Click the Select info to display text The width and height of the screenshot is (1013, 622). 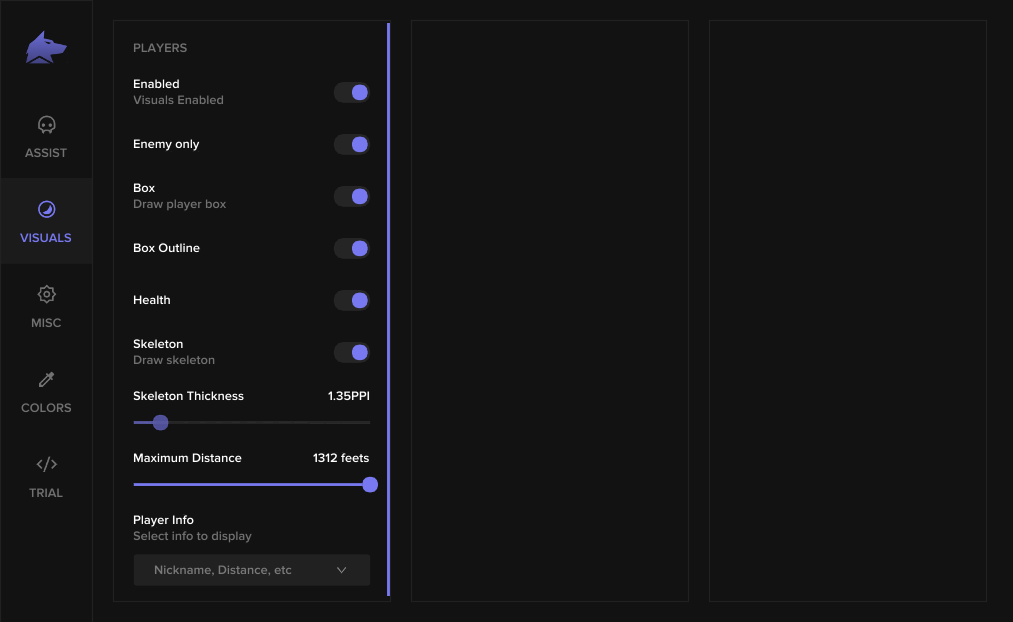click(193, 536)
